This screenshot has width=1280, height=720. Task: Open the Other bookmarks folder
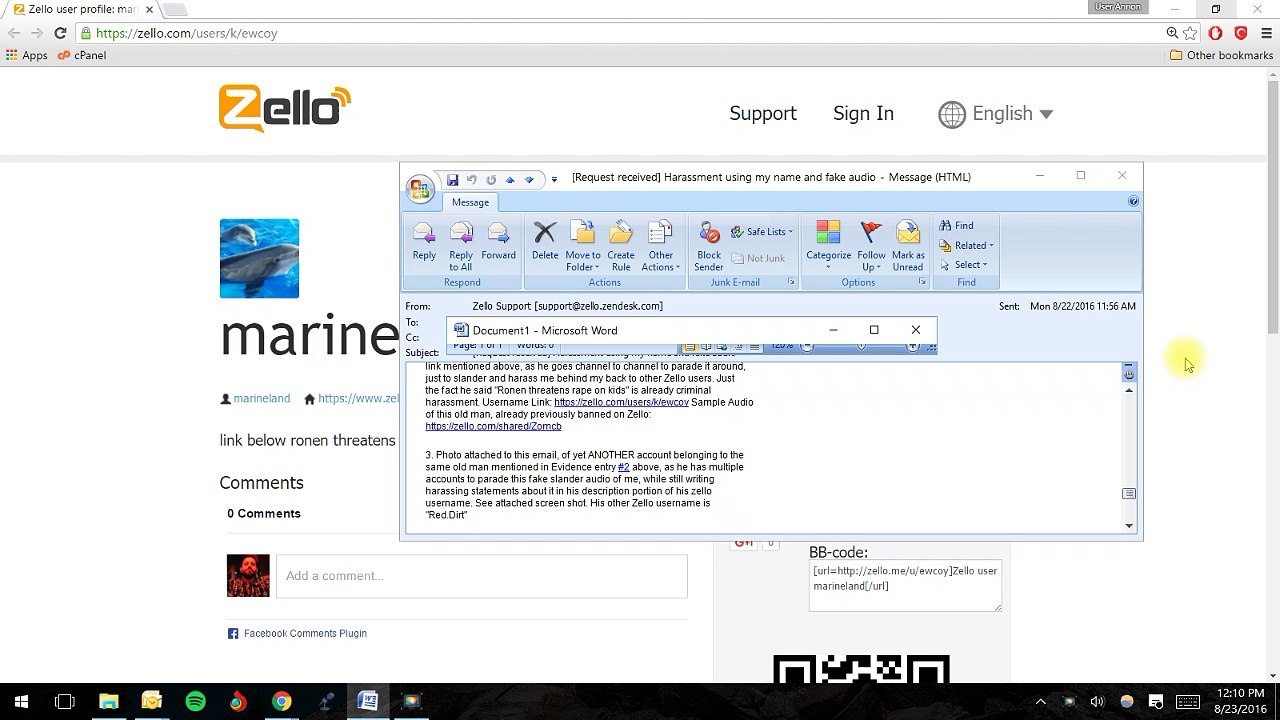[1221, 55]
